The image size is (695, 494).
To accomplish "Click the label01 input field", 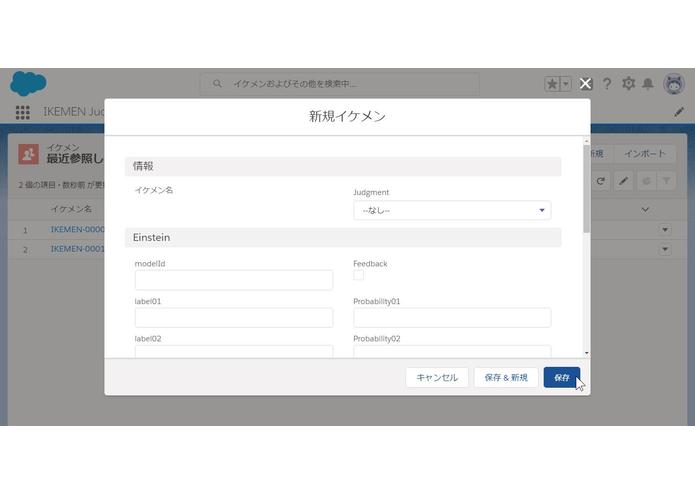I will tap(234, 318).
